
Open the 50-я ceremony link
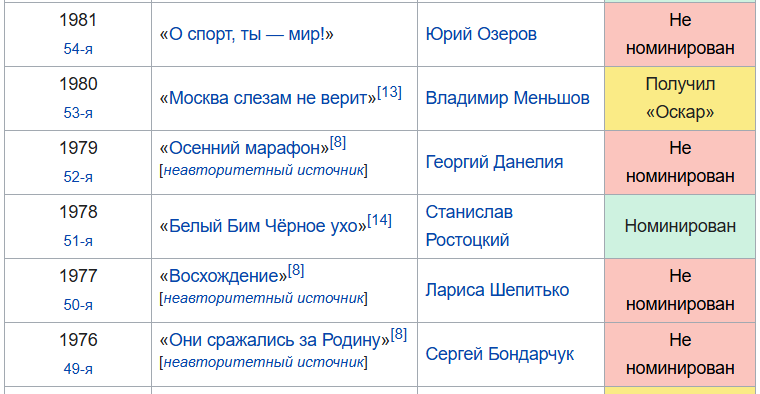click(x=78, y=305)
